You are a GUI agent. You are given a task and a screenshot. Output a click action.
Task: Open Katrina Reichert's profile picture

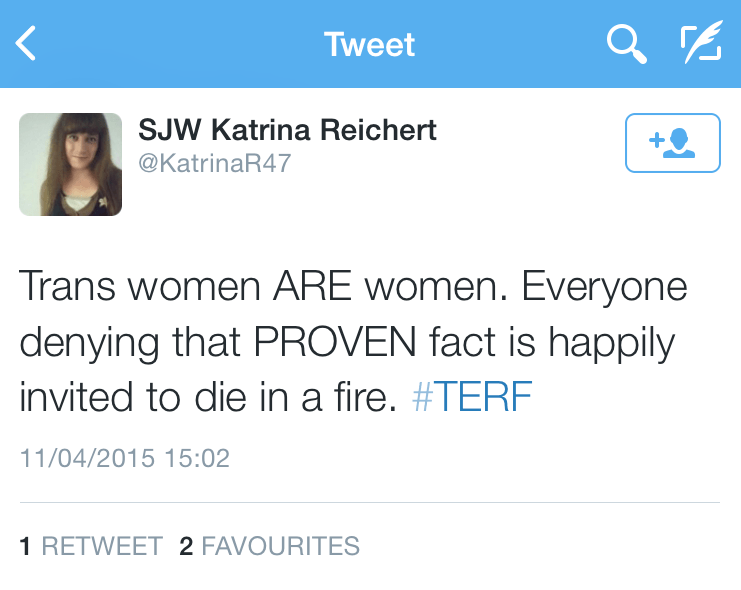pos(71,164)
